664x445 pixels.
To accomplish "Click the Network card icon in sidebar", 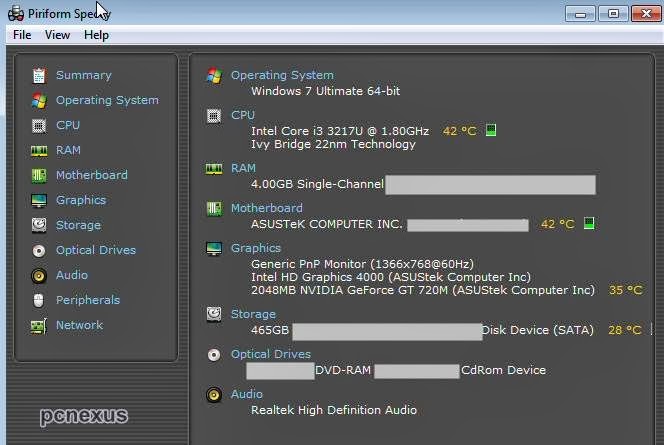I will [39, 326].
